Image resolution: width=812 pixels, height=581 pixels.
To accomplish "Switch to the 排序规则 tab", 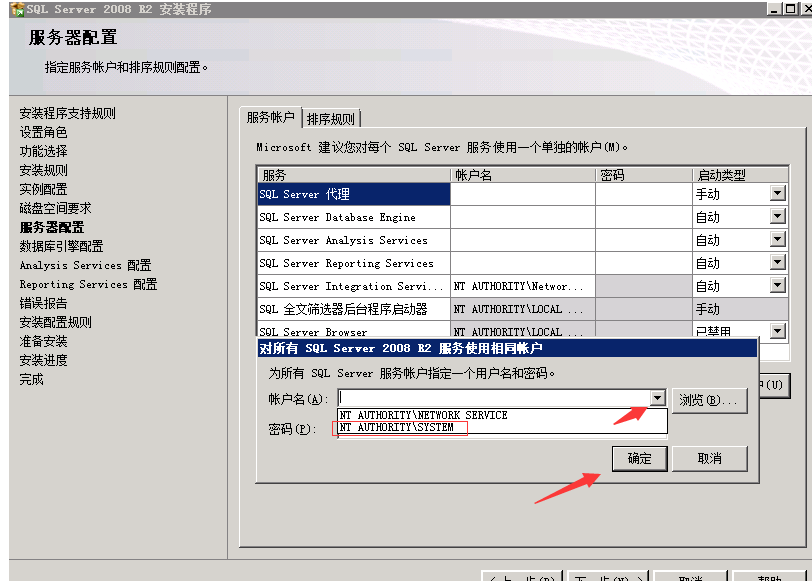I will pos(330,119).
